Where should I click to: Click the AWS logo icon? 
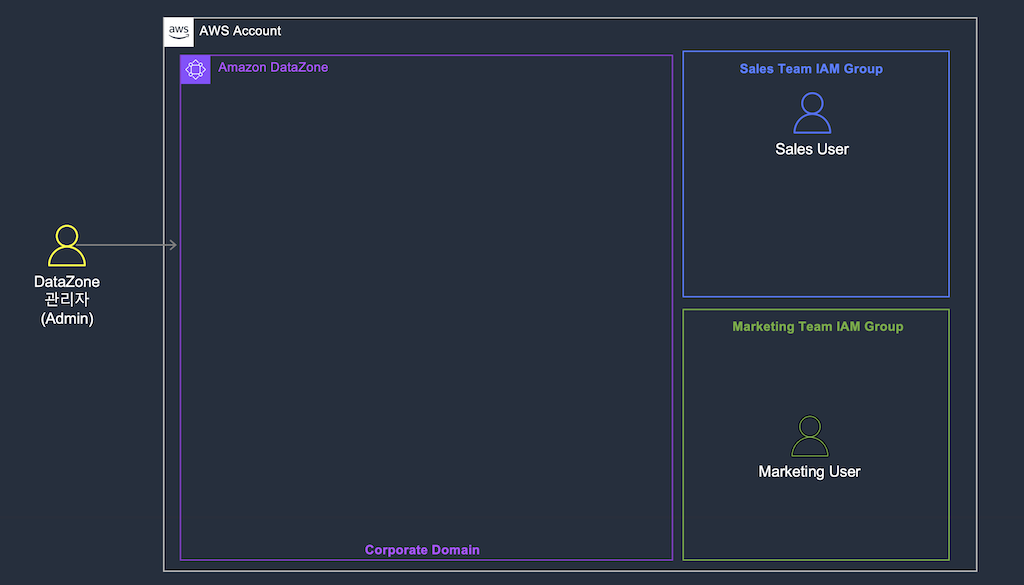point(178,32)
